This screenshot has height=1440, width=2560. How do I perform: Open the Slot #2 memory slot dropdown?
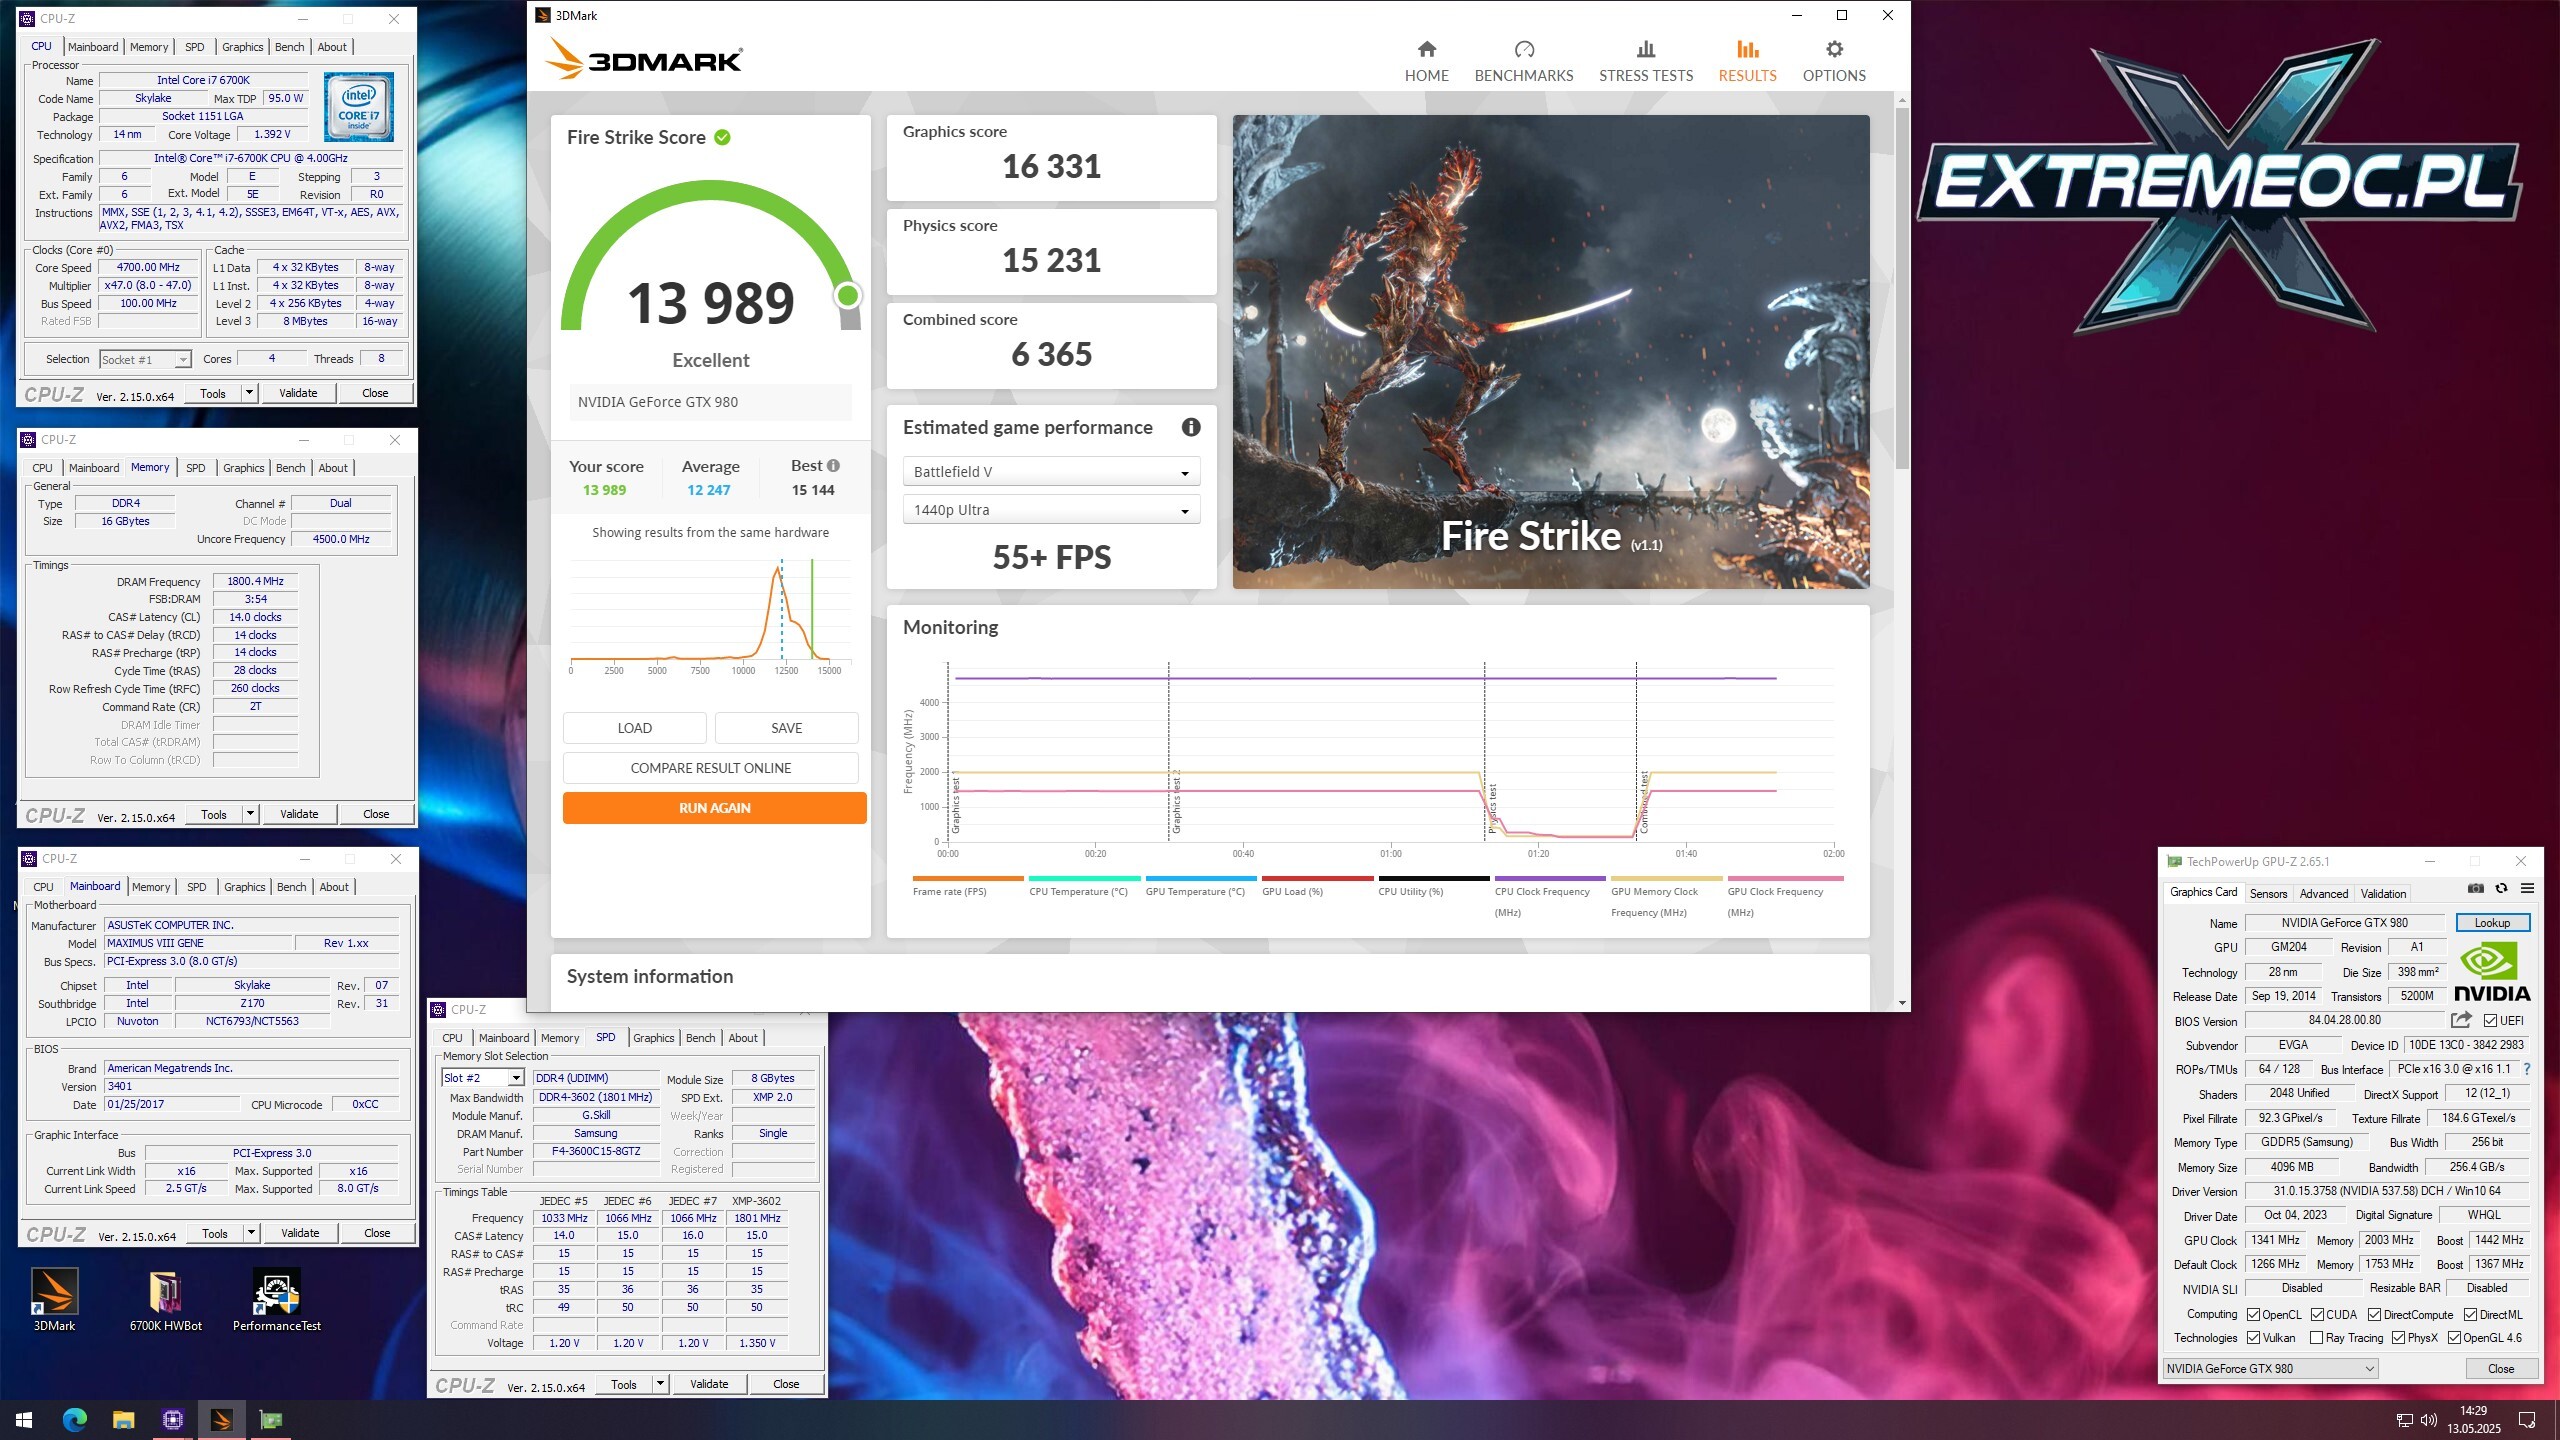(x=483, y=1078)
